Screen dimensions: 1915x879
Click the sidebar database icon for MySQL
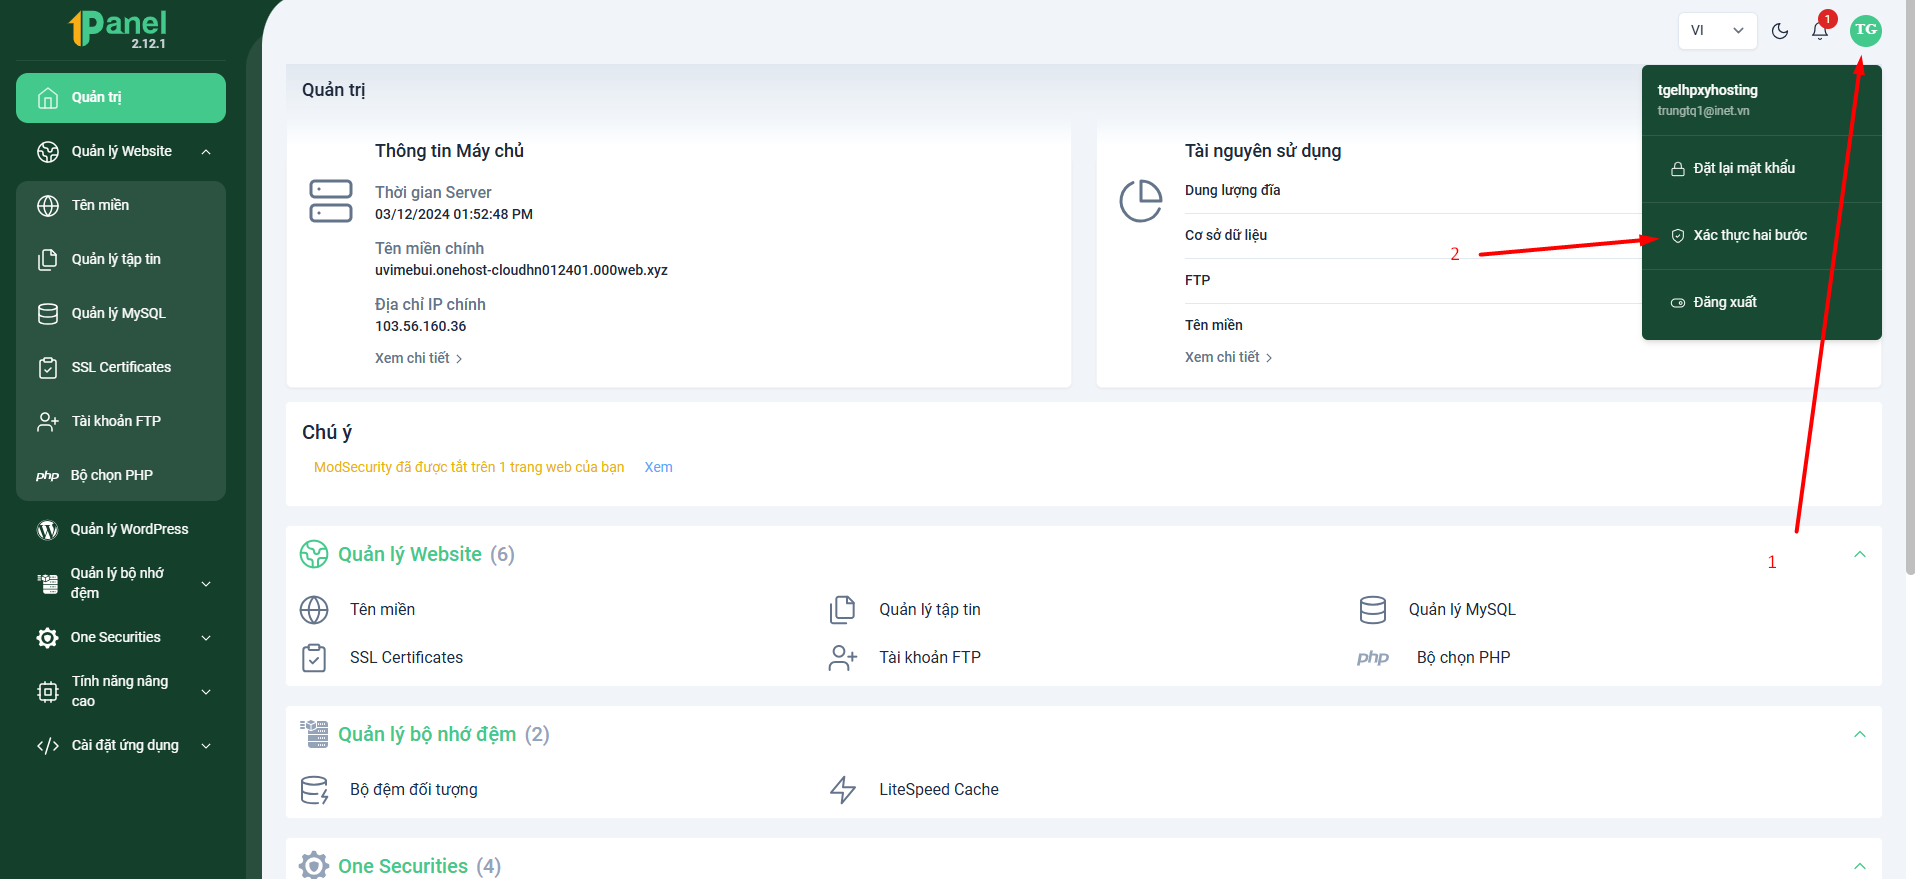(x=48, y=314)
